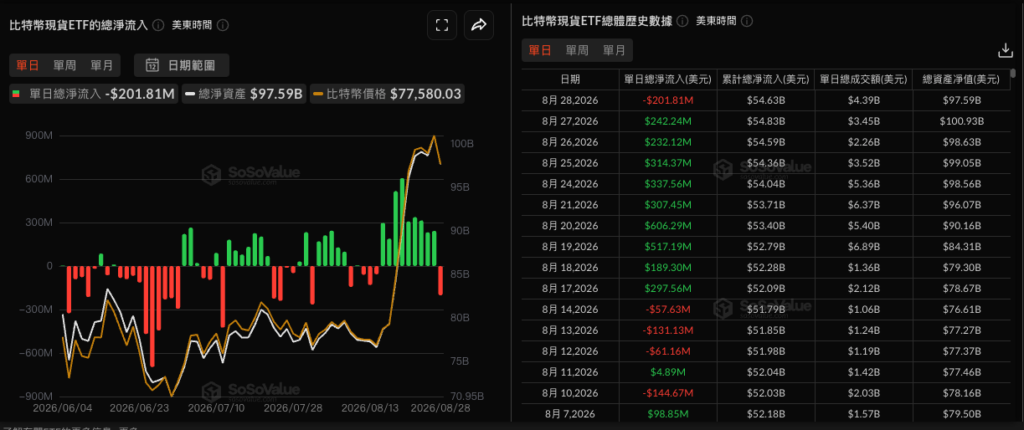This screenshot has width=1024, height=430.
Task: Click the 日期 column header
Action: point(569,79)
